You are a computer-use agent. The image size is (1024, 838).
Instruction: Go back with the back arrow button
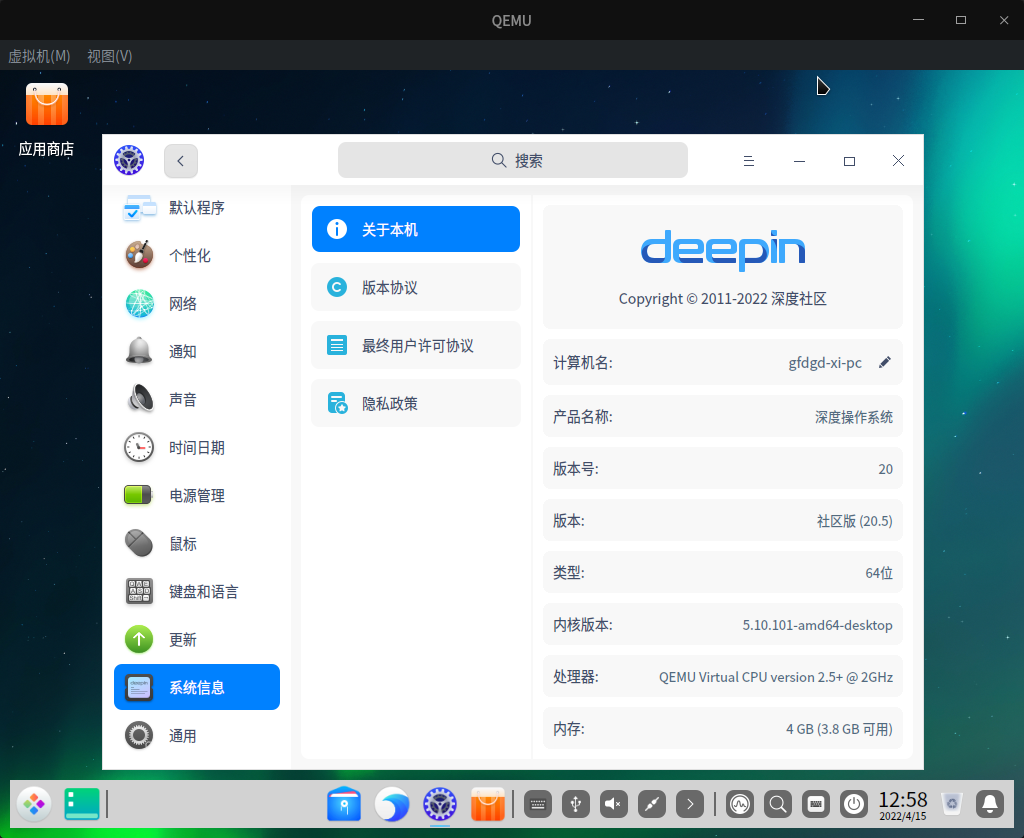pyautogui.click(x=181, y=161)
